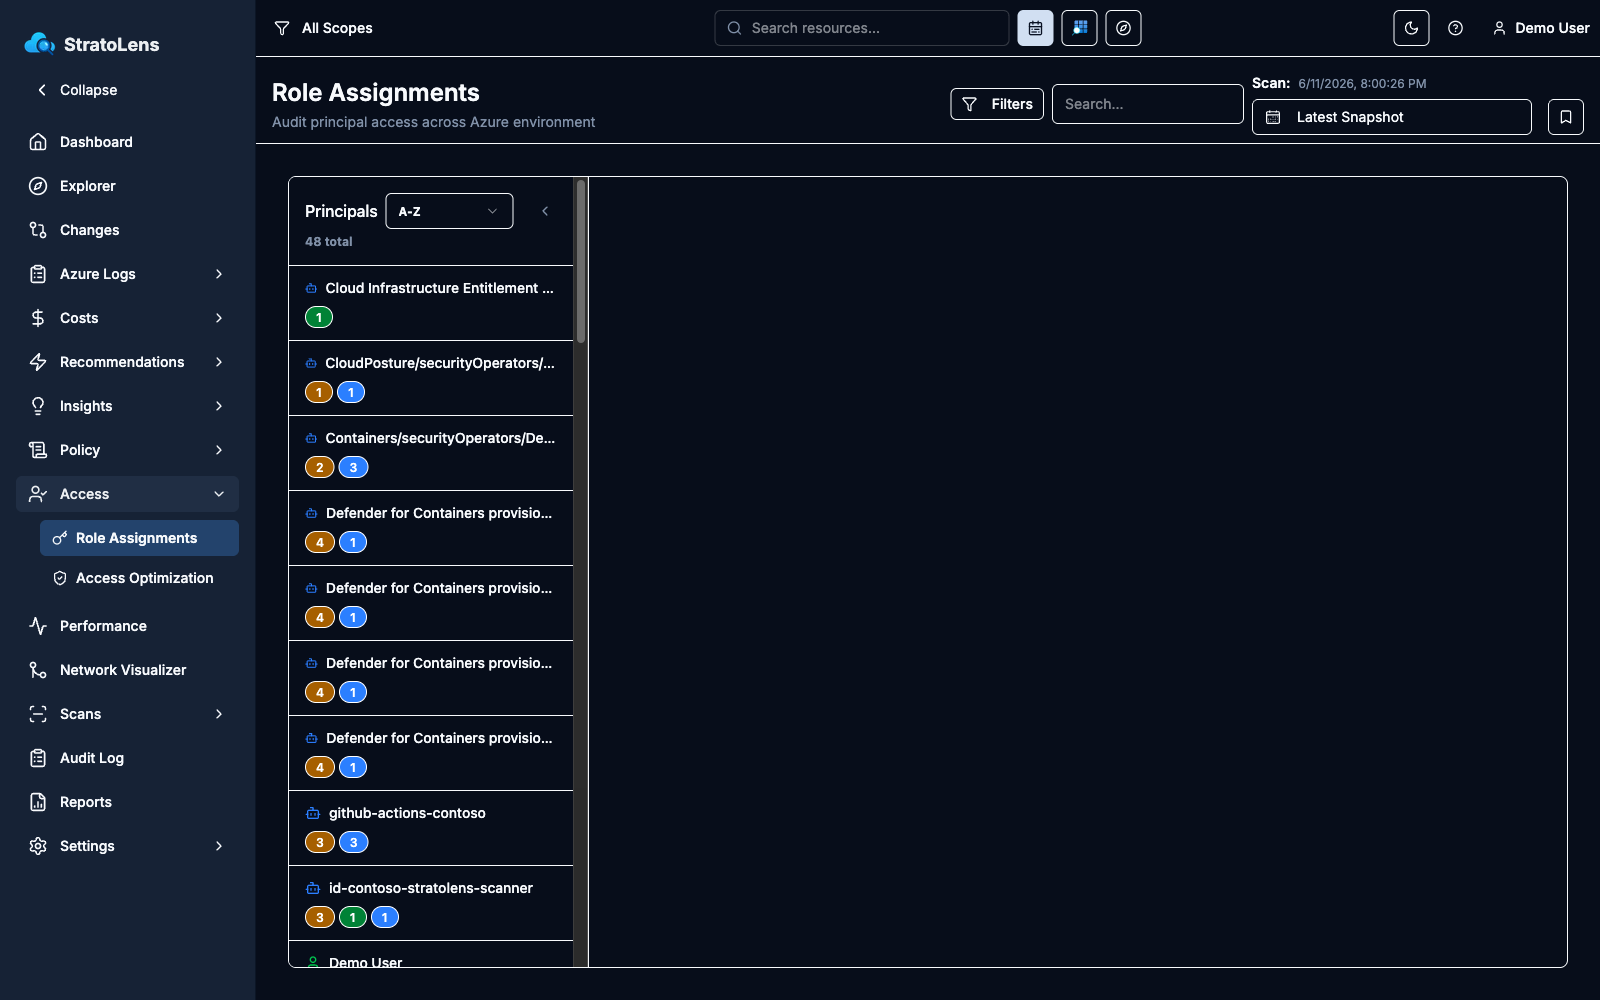
Task: Click the Changes branch icon in sidebar
Action: pos(38,230)
